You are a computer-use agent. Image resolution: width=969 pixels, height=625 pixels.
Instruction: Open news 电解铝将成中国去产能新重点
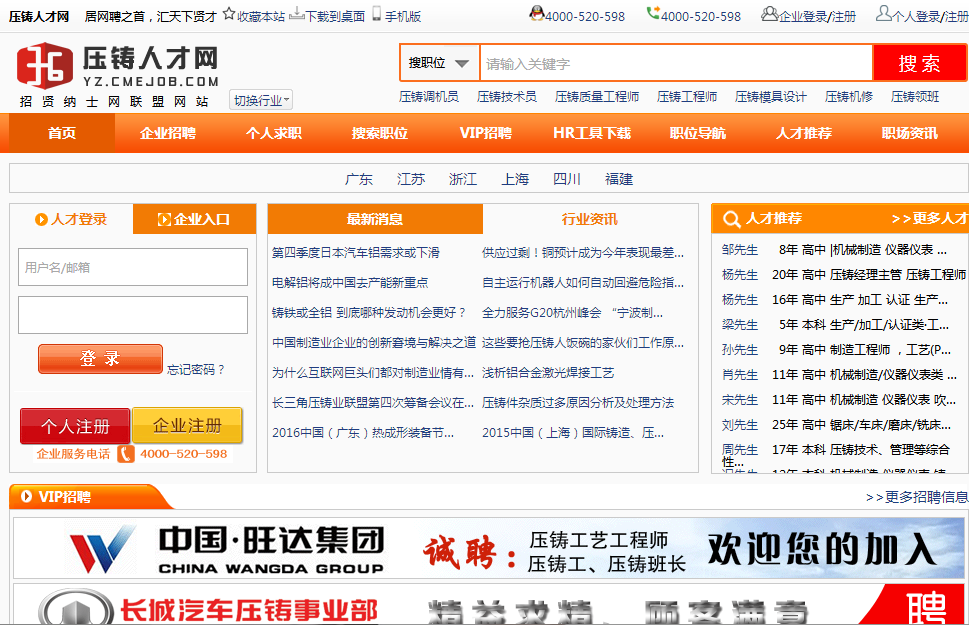(350, 283)
